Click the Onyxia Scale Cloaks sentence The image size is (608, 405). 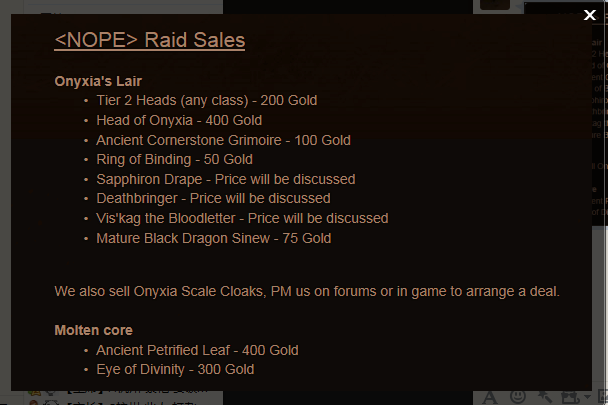tap(307, 291)
